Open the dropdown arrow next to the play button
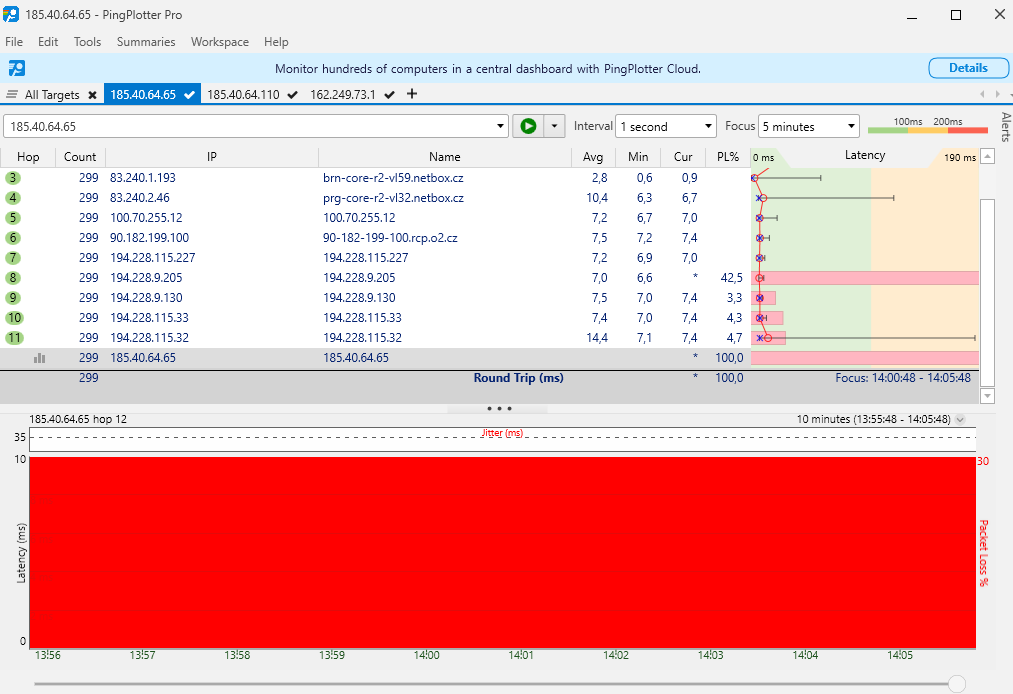 [x=554, y=127]
